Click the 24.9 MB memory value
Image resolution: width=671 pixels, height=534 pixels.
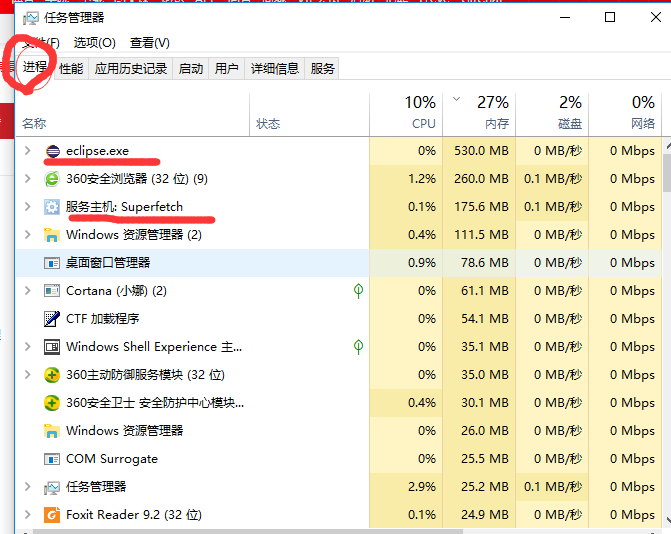[485, 514]
